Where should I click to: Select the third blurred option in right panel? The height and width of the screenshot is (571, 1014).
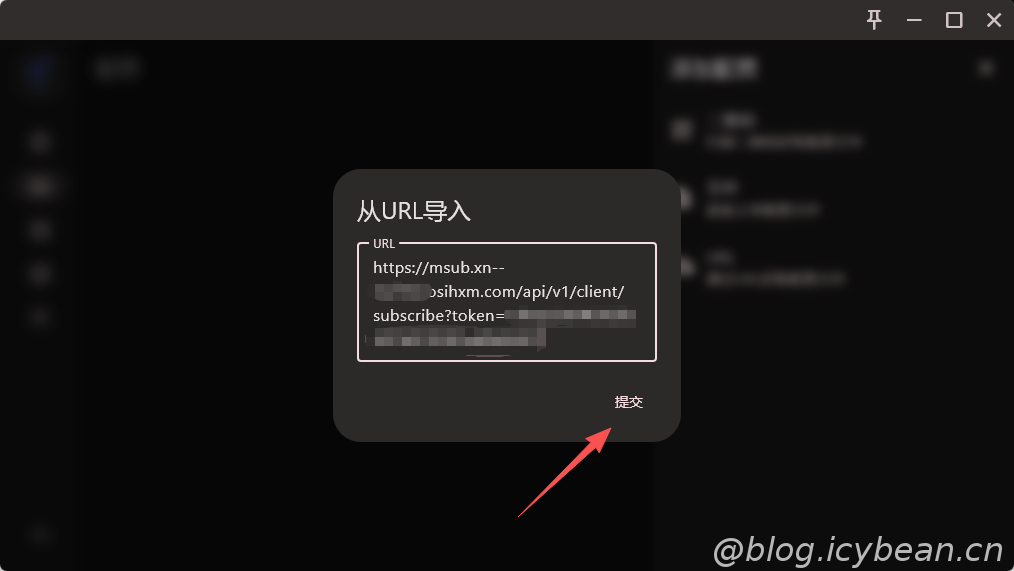[x=763, y=268]
